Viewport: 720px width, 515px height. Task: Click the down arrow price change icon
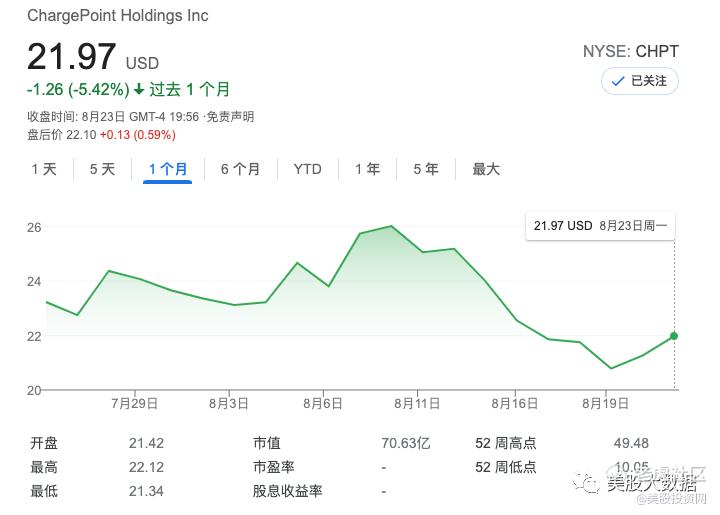(139, 89)
